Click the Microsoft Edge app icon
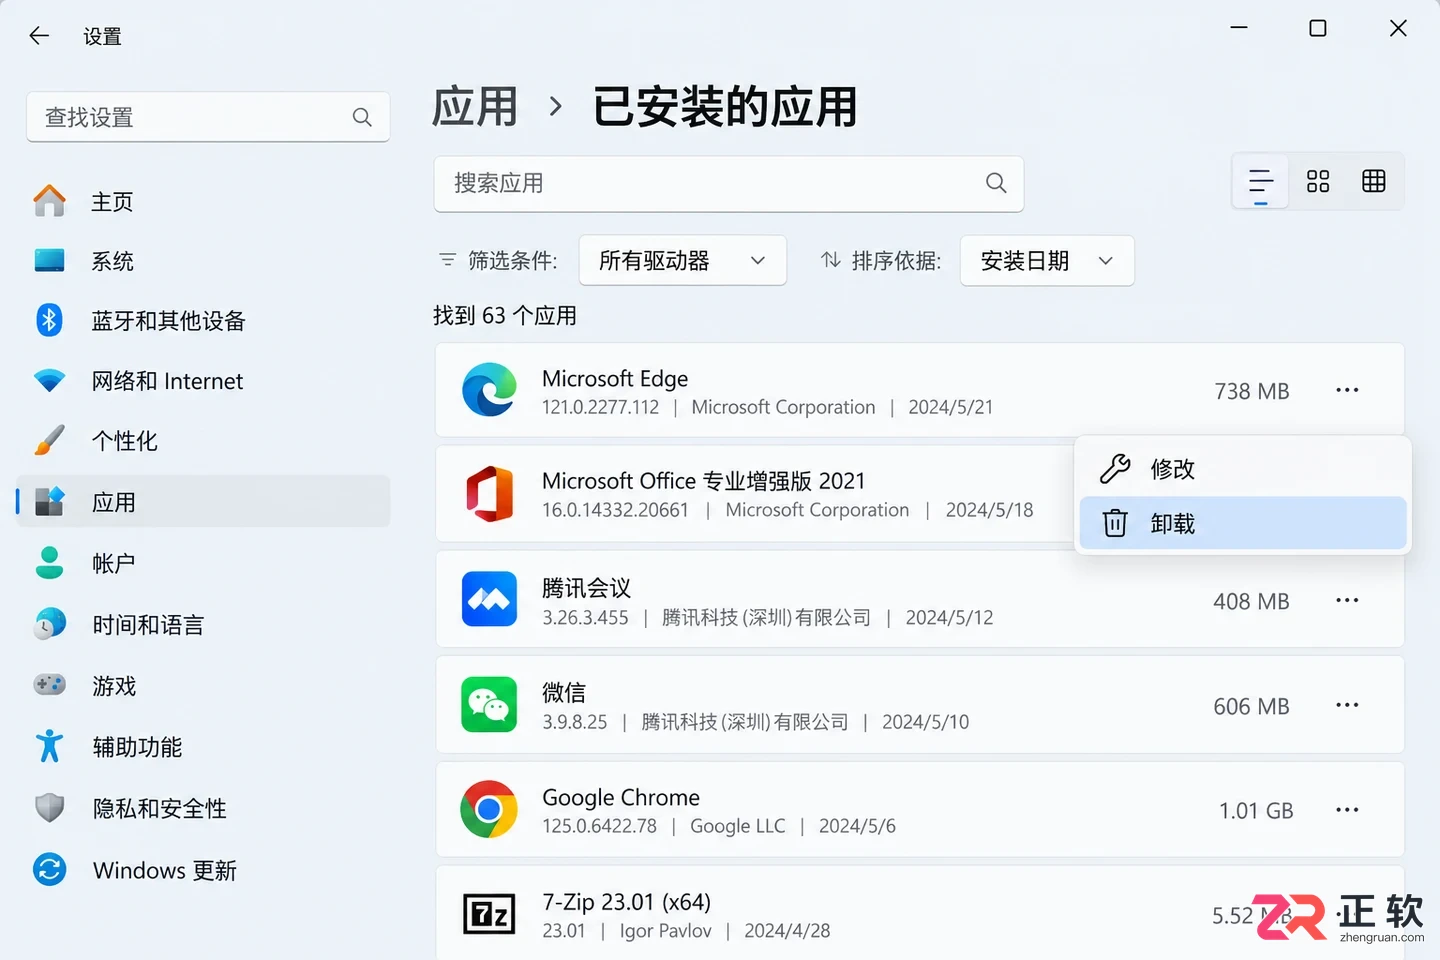1440x960 pixels. [489, 390]
